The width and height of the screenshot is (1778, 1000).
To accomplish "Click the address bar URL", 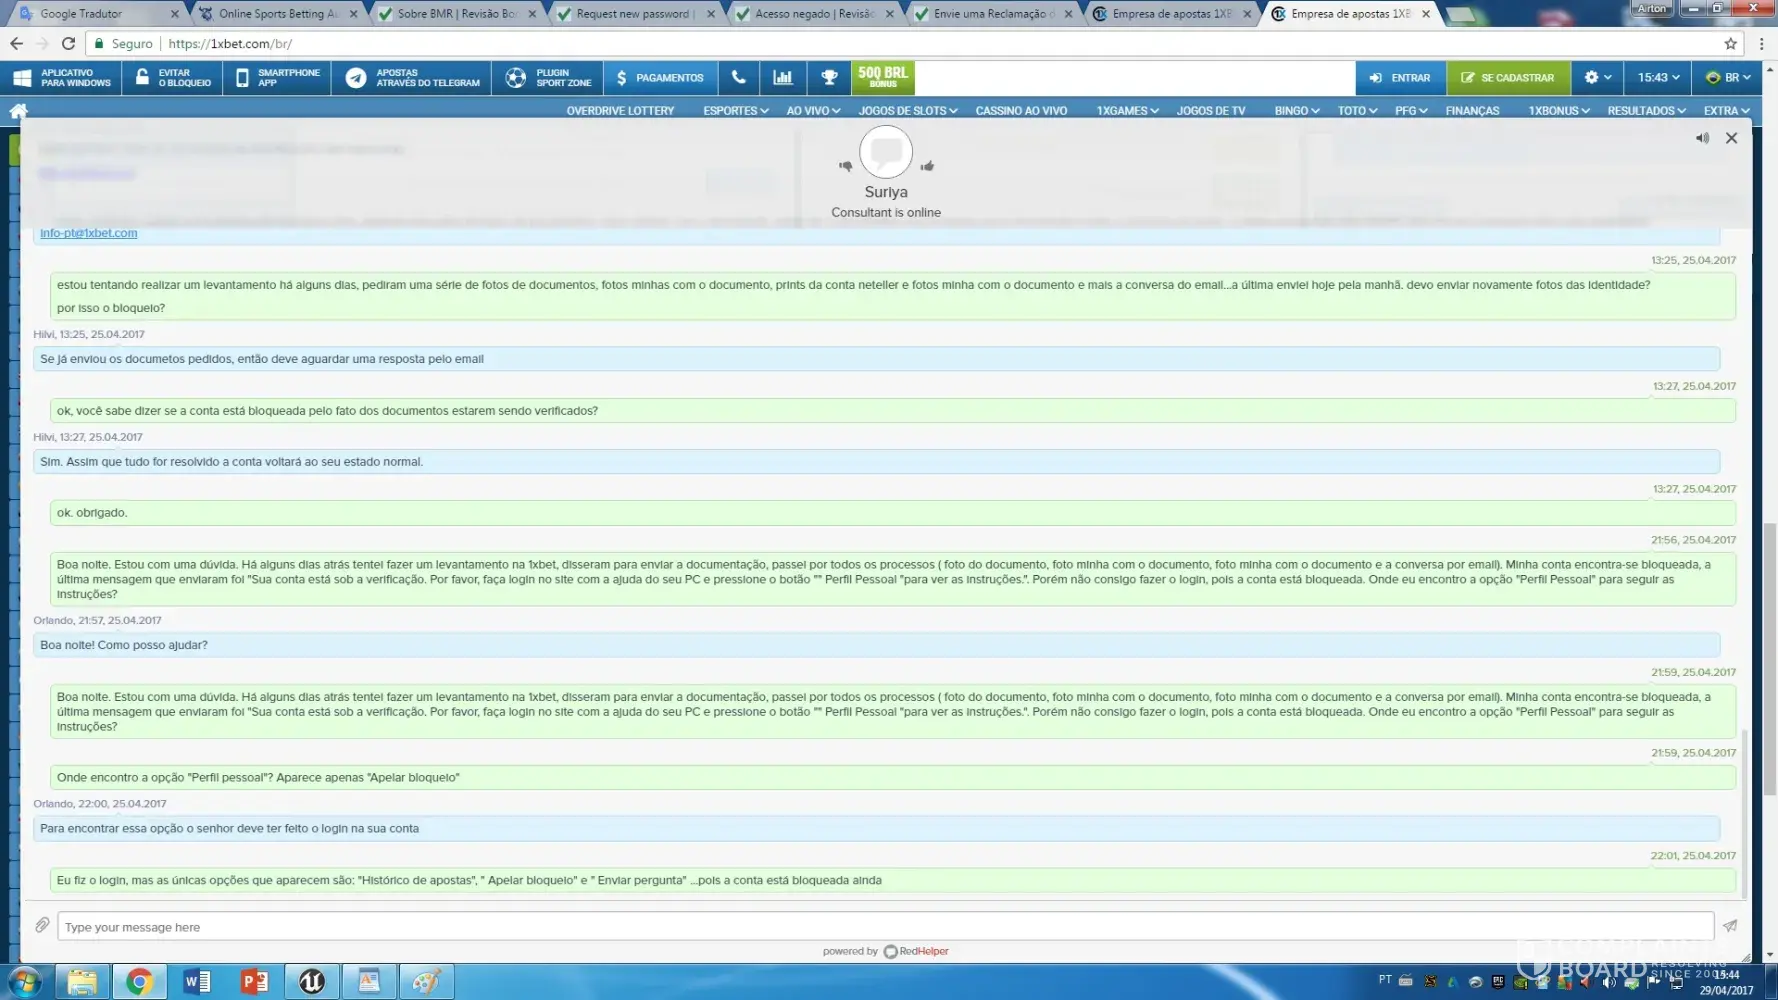I will 230,44.
